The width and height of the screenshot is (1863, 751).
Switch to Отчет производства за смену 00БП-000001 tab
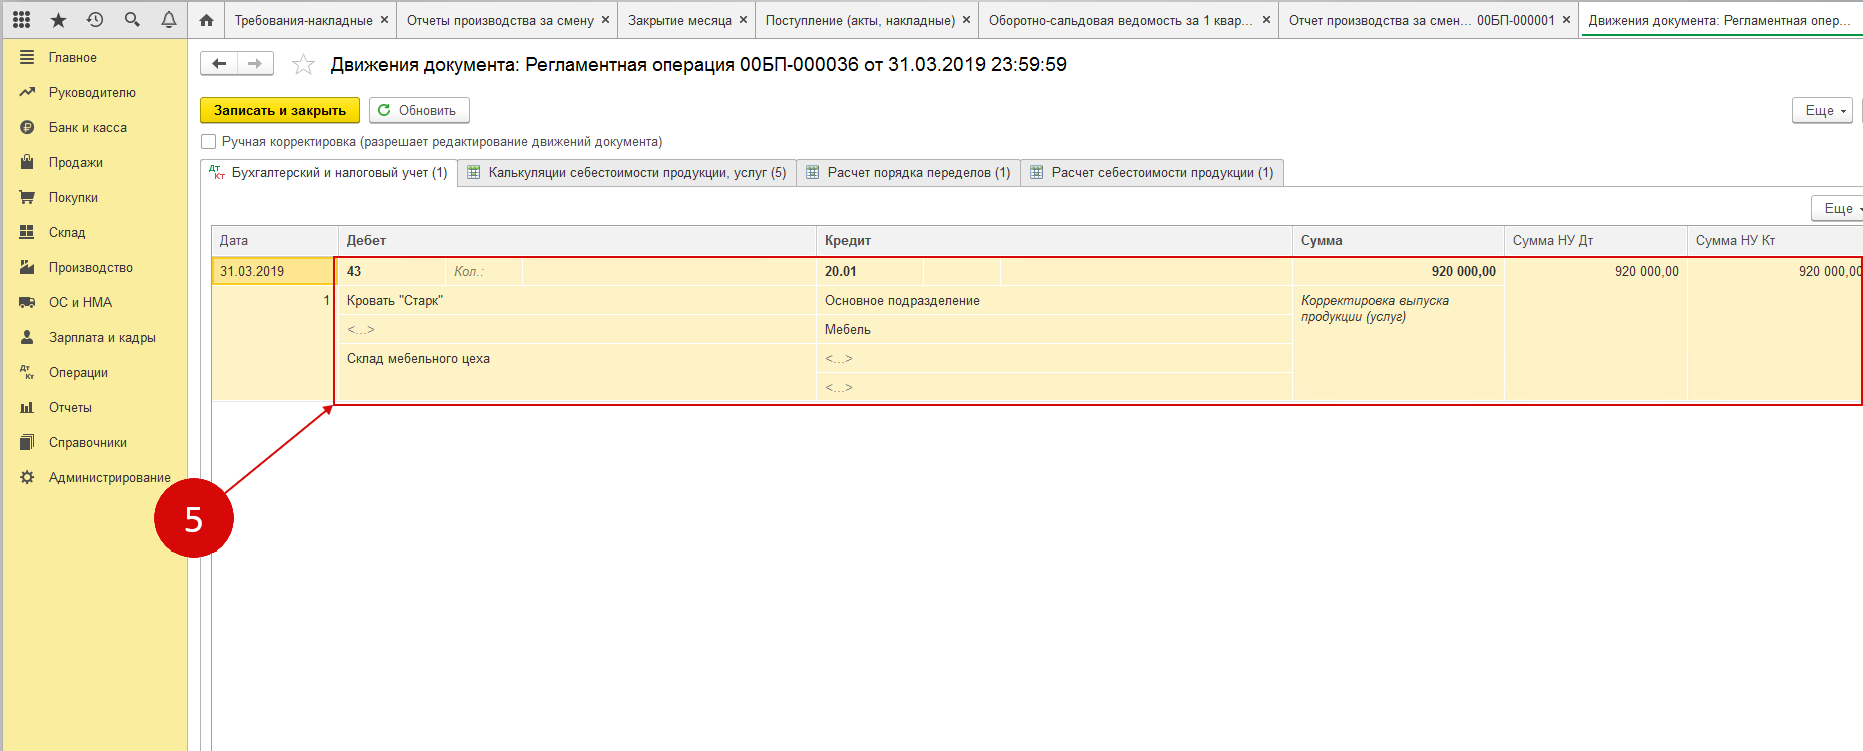(x=1421, y=20)
